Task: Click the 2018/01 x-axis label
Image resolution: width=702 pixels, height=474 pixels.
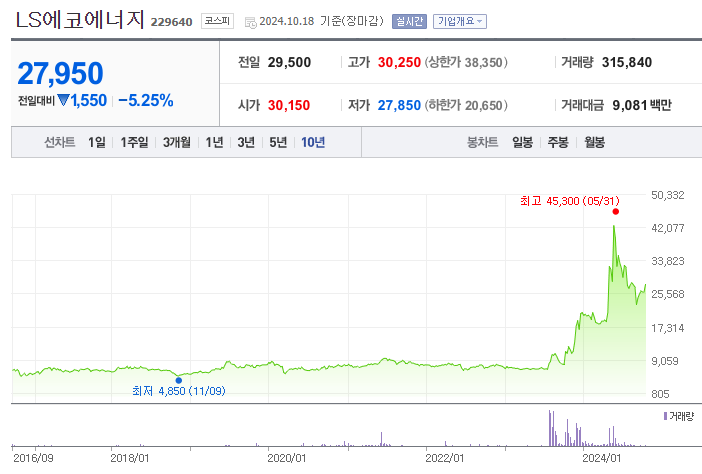Action: pyautogui.click(x=129, y=458)
